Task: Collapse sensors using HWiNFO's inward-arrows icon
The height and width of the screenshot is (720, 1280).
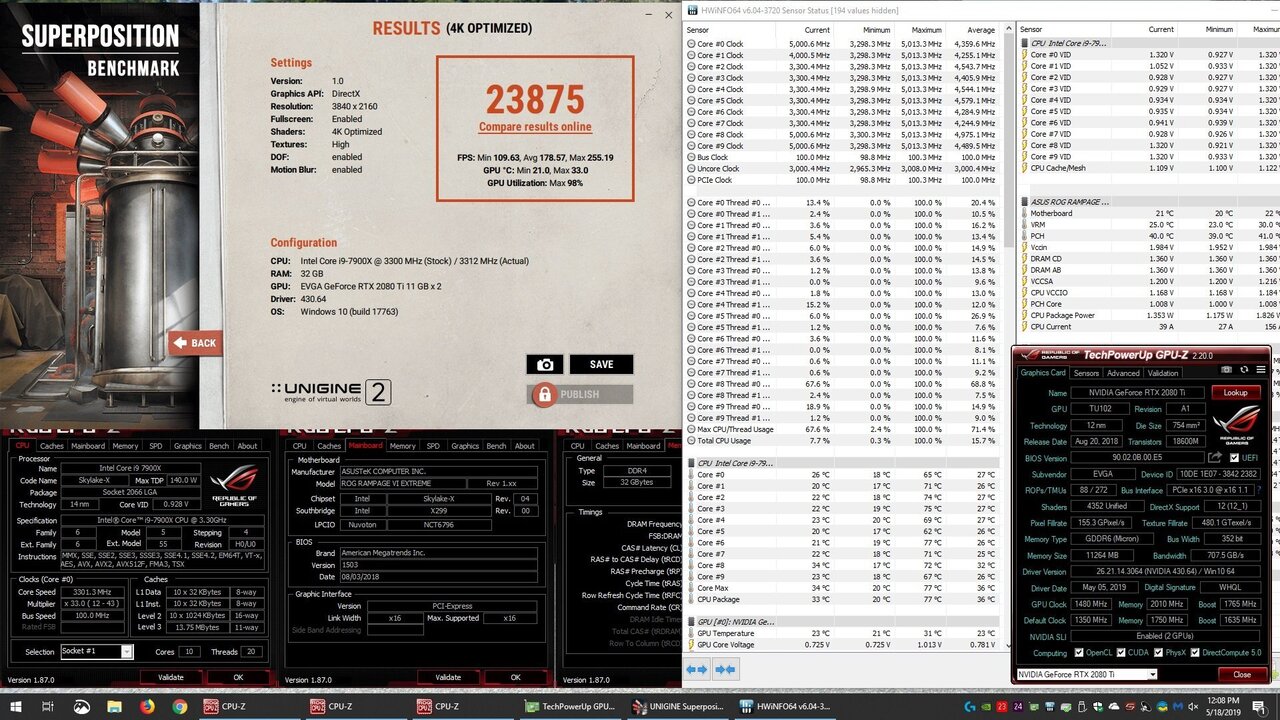Action: 725,670
